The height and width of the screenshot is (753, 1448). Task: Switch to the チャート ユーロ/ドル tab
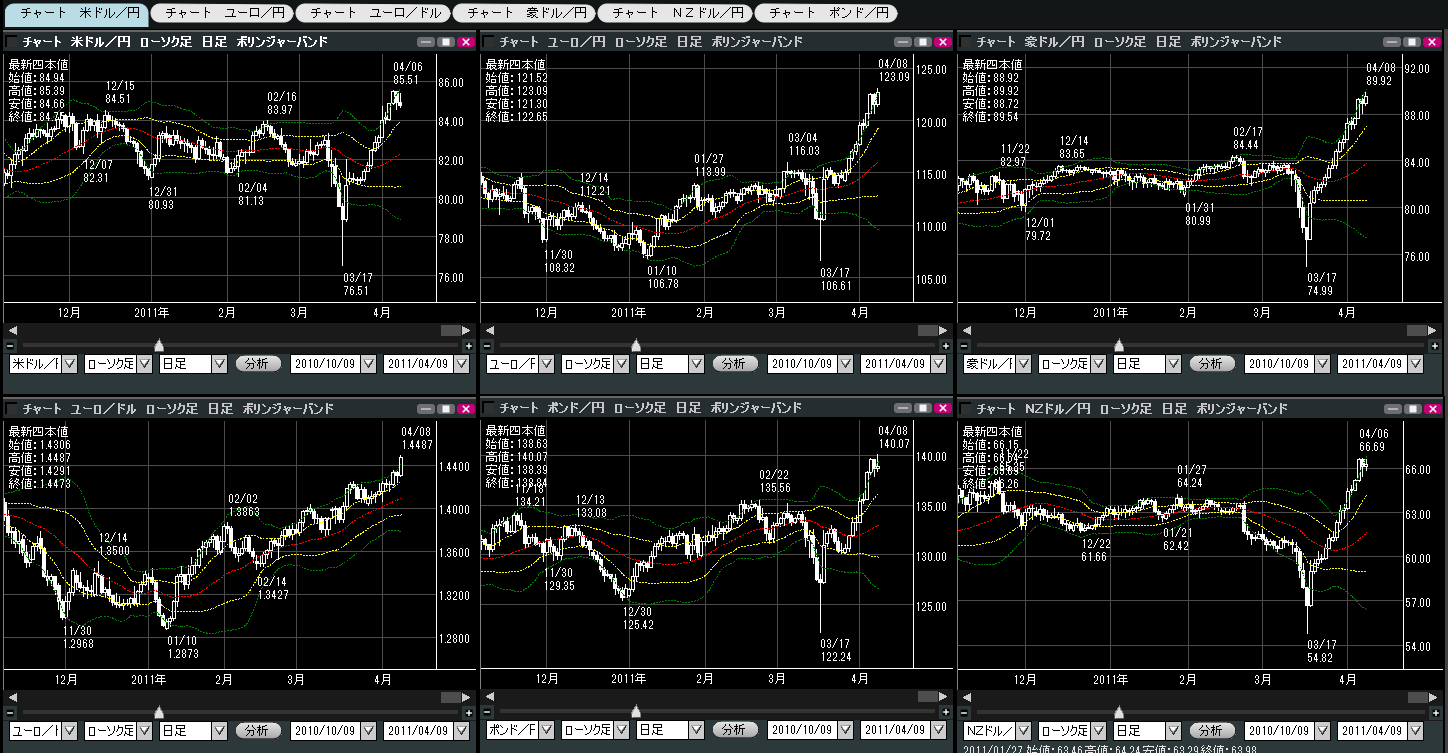tap(373, 13)
